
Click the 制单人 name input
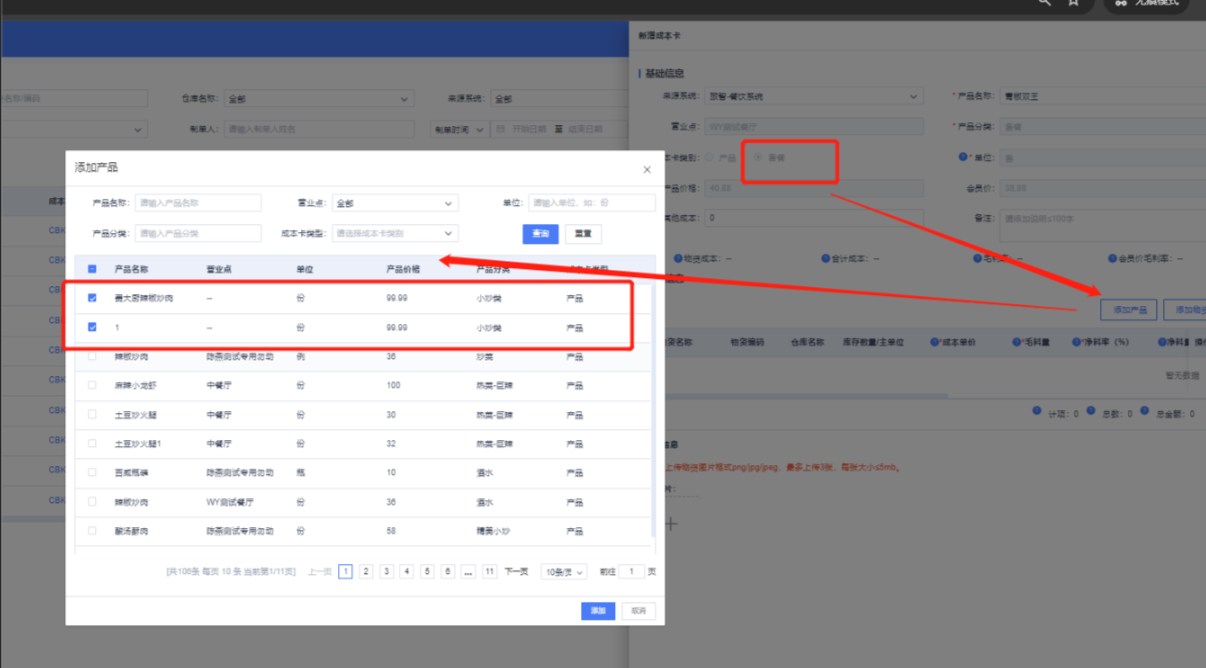[x=319, y=129]
